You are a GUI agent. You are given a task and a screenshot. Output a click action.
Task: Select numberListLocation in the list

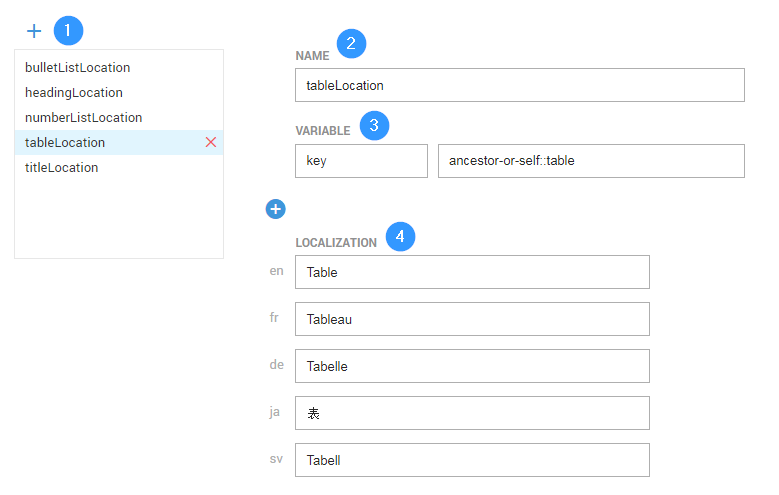[x=119, y=117]
